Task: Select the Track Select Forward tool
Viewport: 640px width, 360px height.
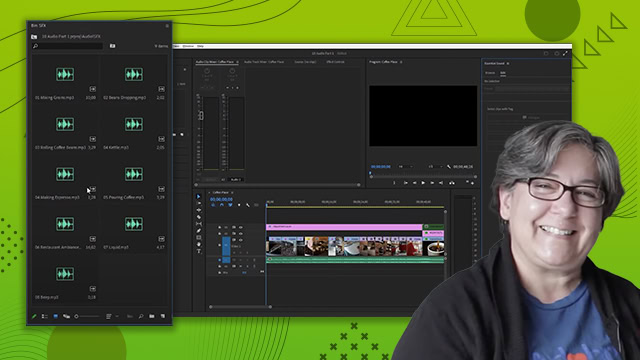Action: [199, 203]
